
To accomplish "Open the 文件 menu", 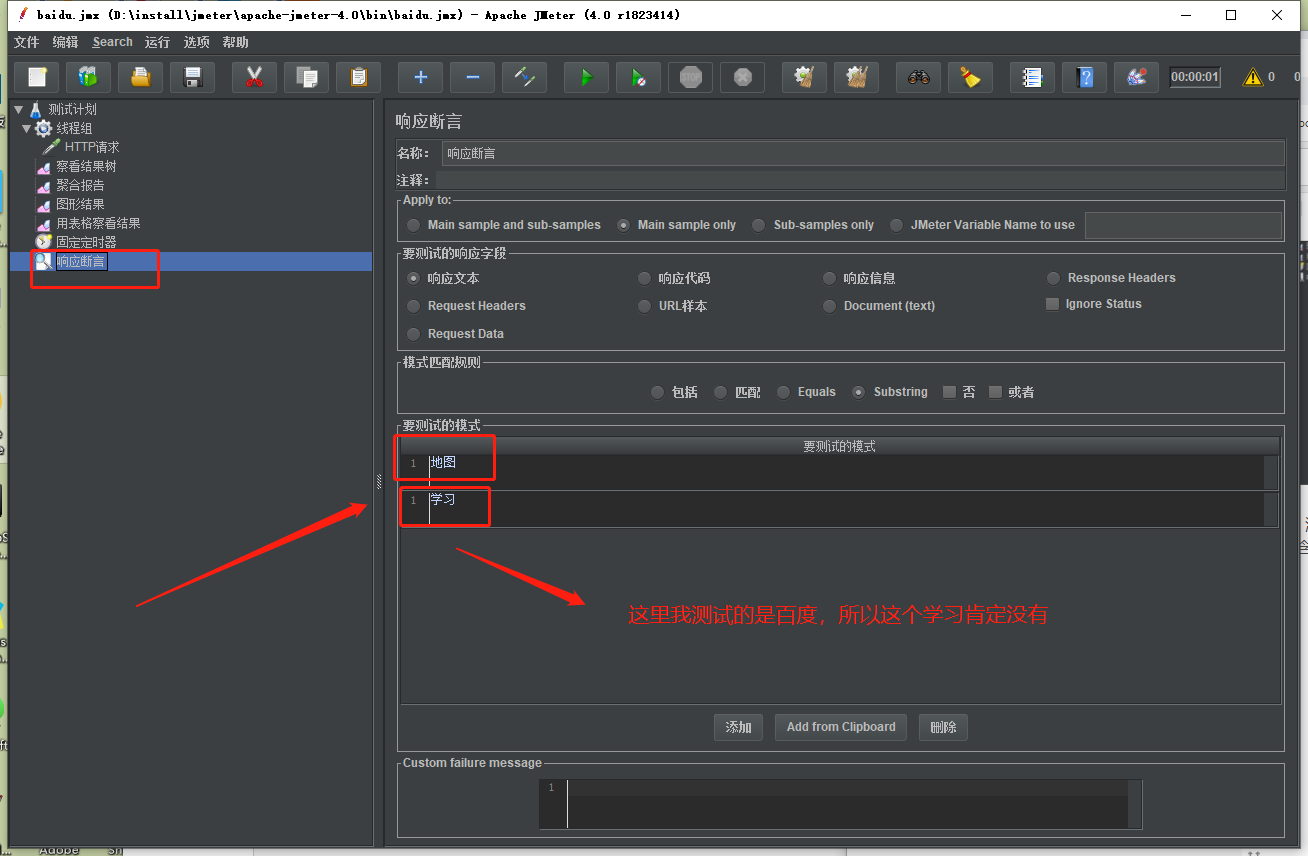I will [26, 42].
